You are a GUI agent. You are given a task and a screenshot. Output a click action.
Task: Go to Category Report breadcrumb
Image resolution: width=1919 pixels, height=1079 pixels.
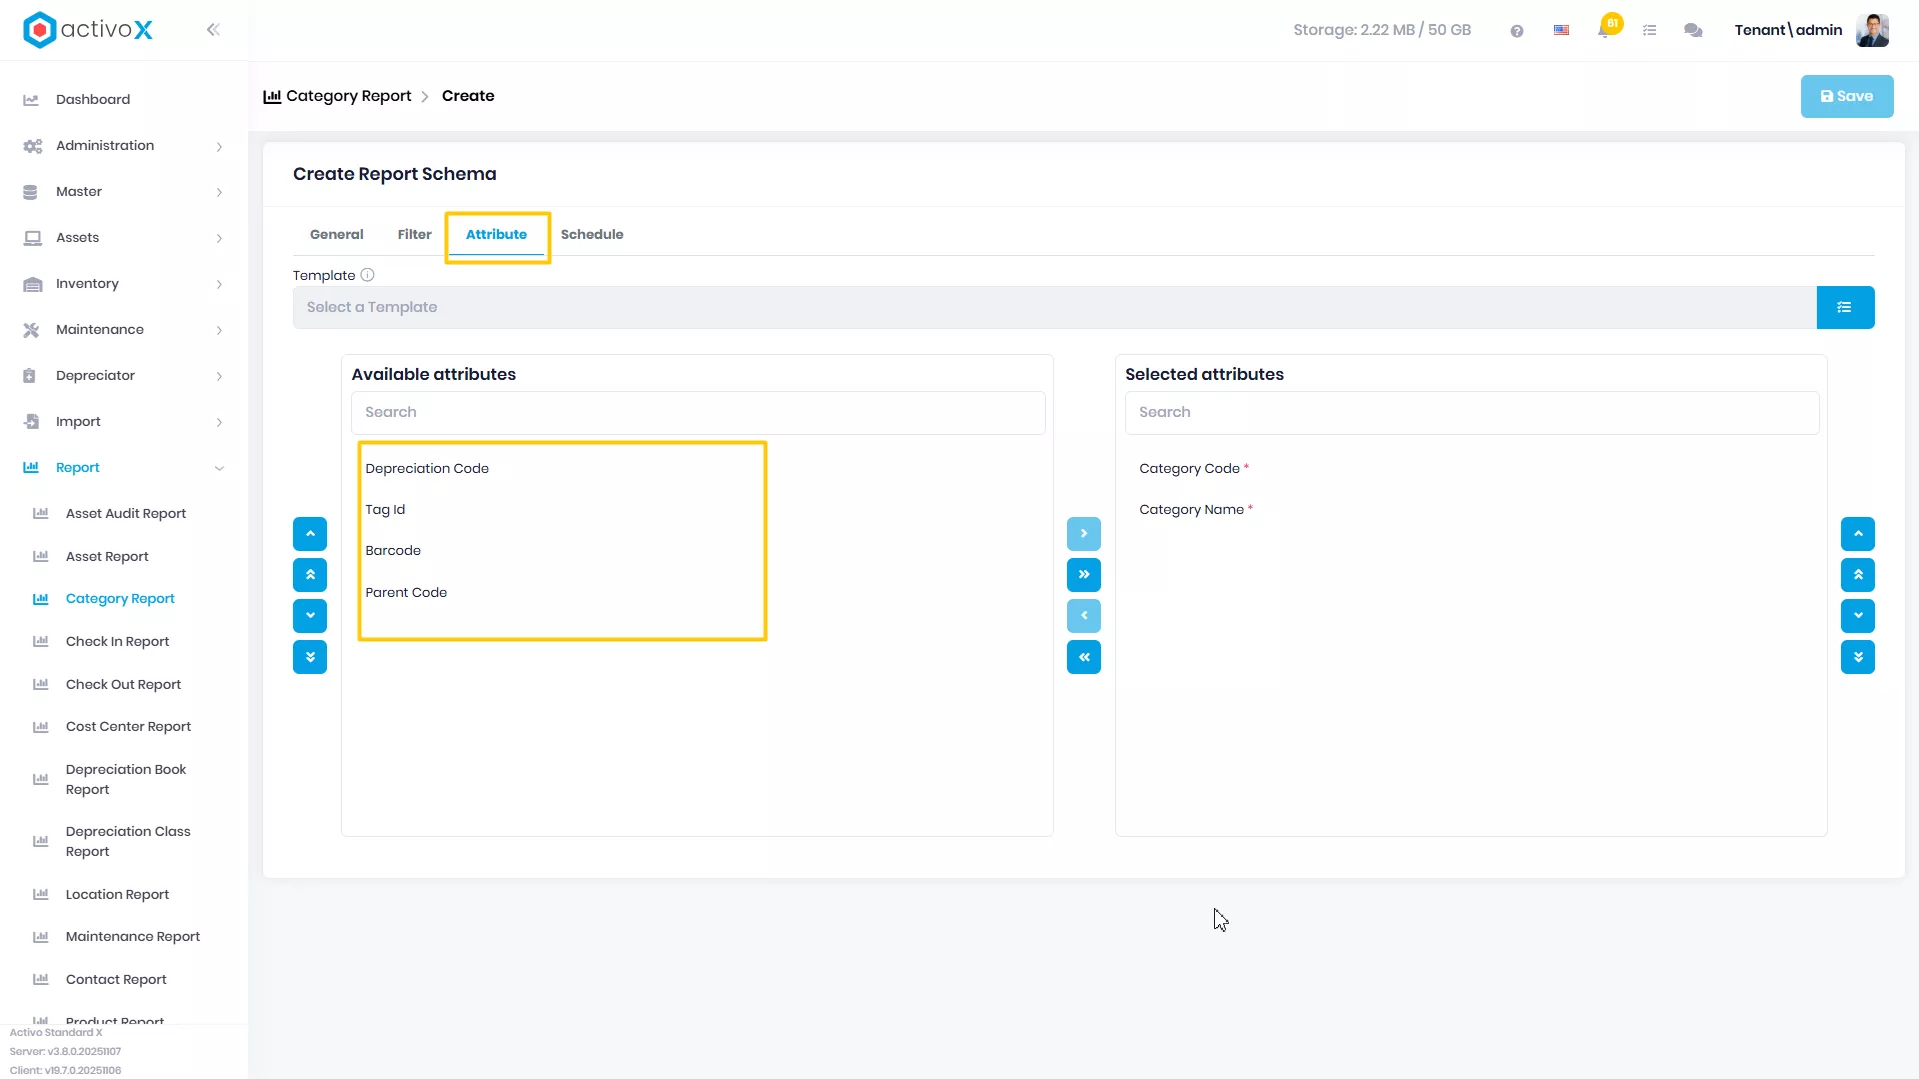click(x=348, y=96)
